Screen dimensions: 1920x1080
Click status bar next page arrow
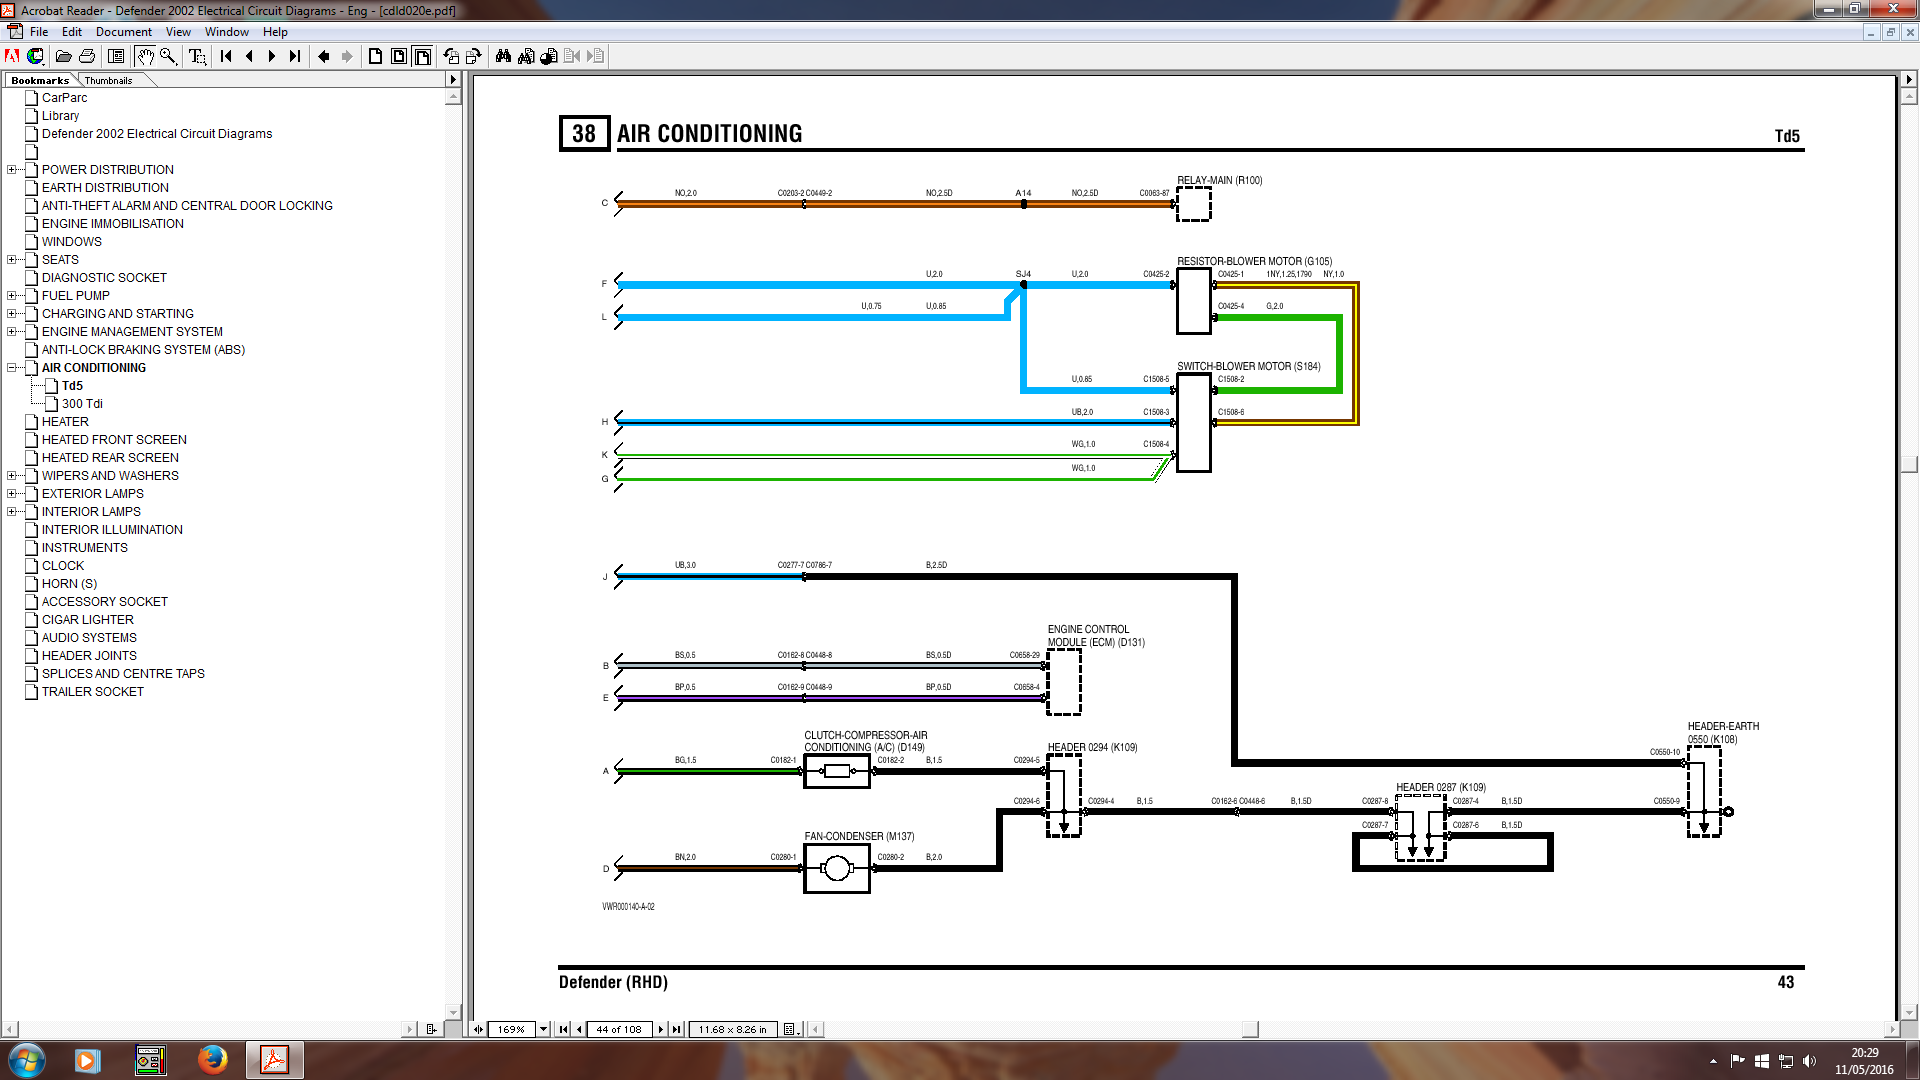coord(661,1029)
